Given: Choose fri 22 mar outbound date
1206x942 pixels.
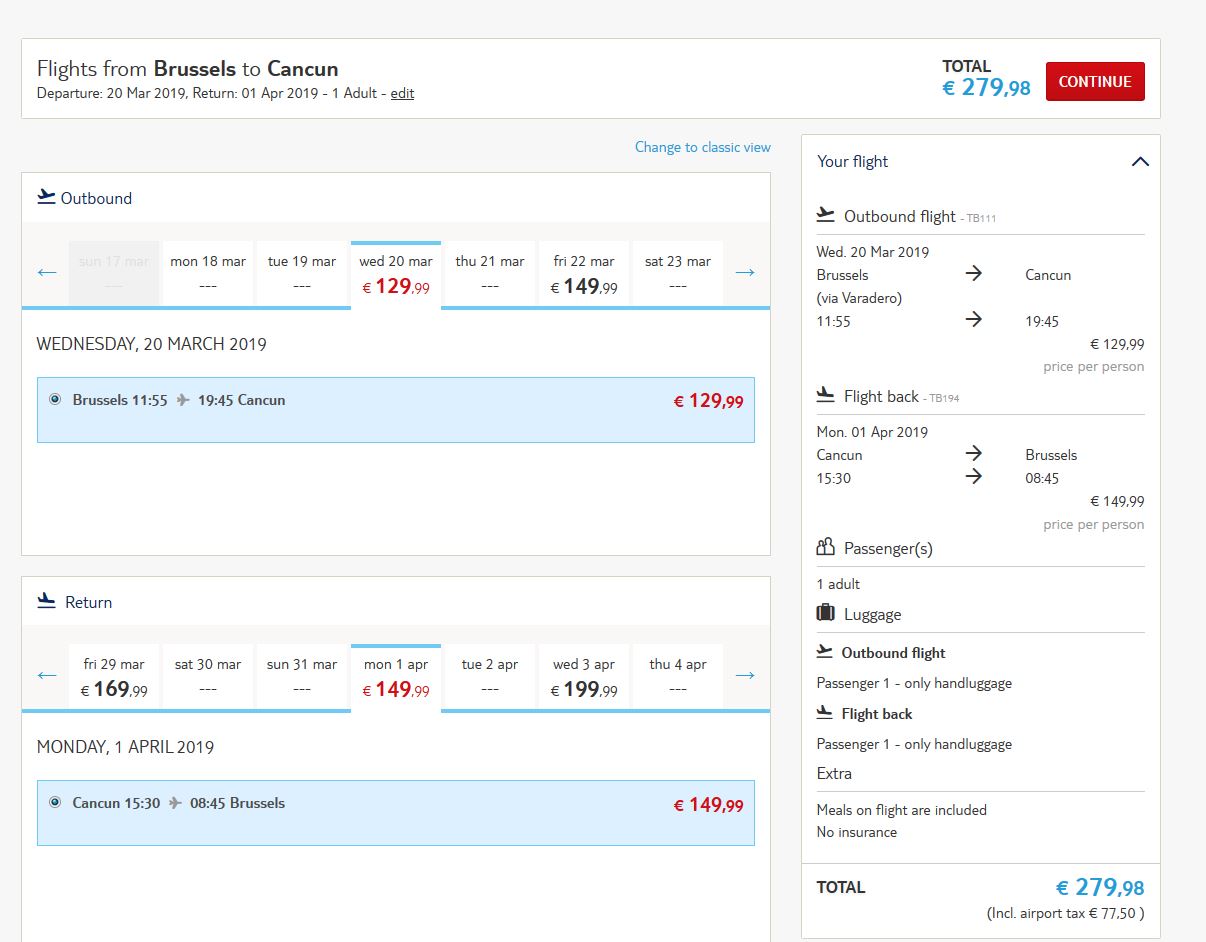Looking at the screenshot, I should [584, 273].
